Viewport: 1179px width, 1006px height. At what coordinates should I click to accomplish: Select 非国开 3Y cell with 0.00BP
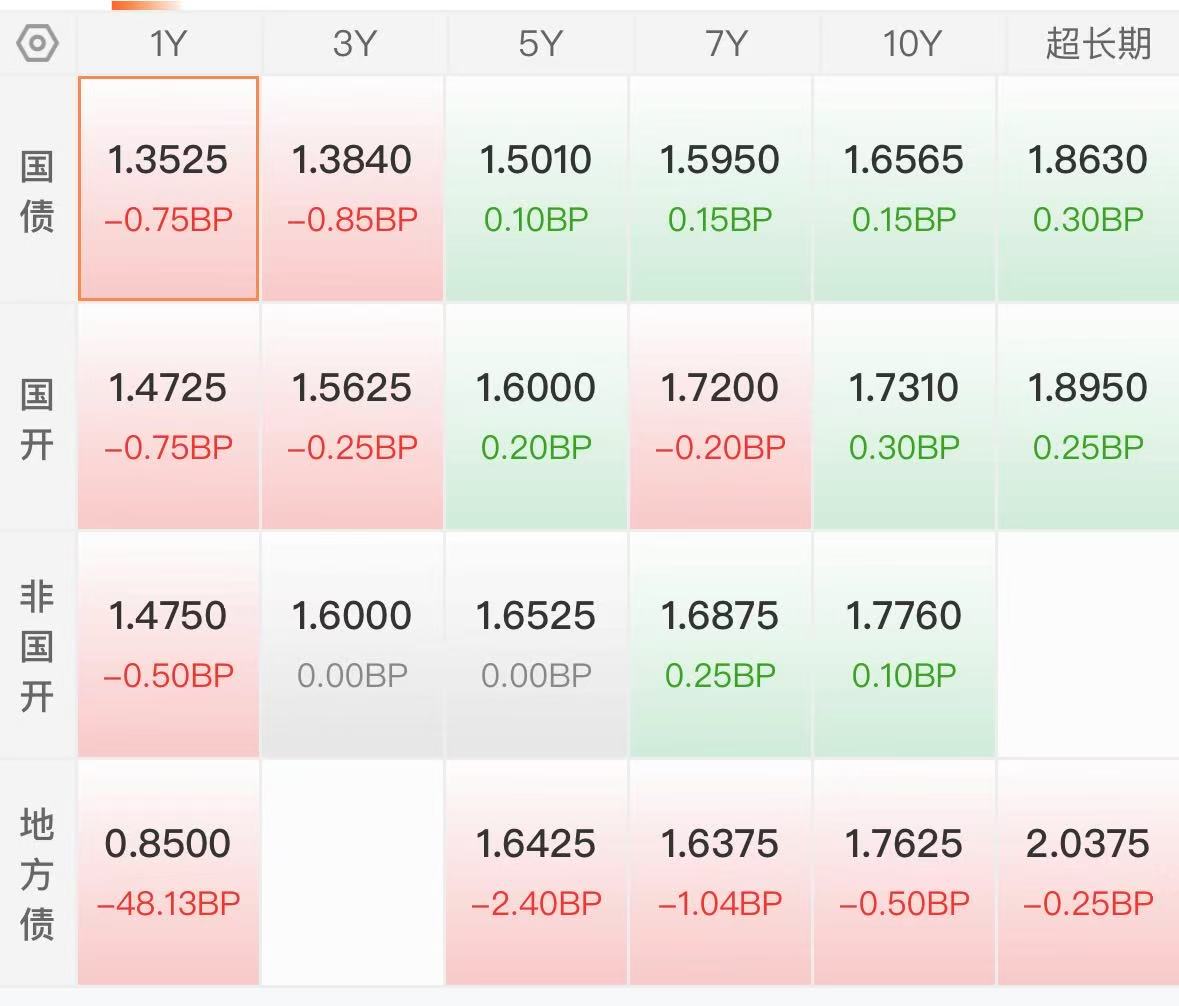click(x=353, y=644)
